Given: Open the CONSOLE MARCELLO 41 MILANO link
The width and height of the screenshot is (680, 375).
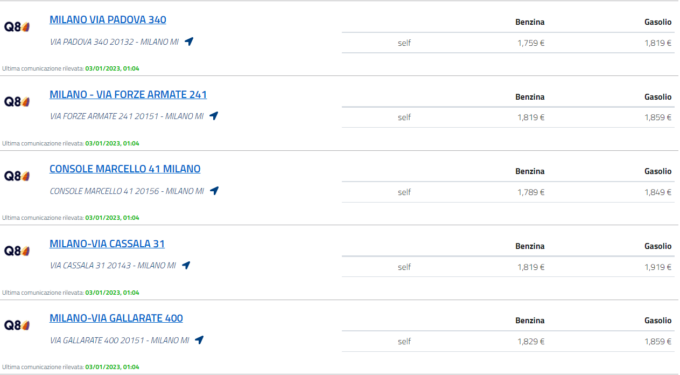Looking at the screenshot, I should tap(125, 169).
